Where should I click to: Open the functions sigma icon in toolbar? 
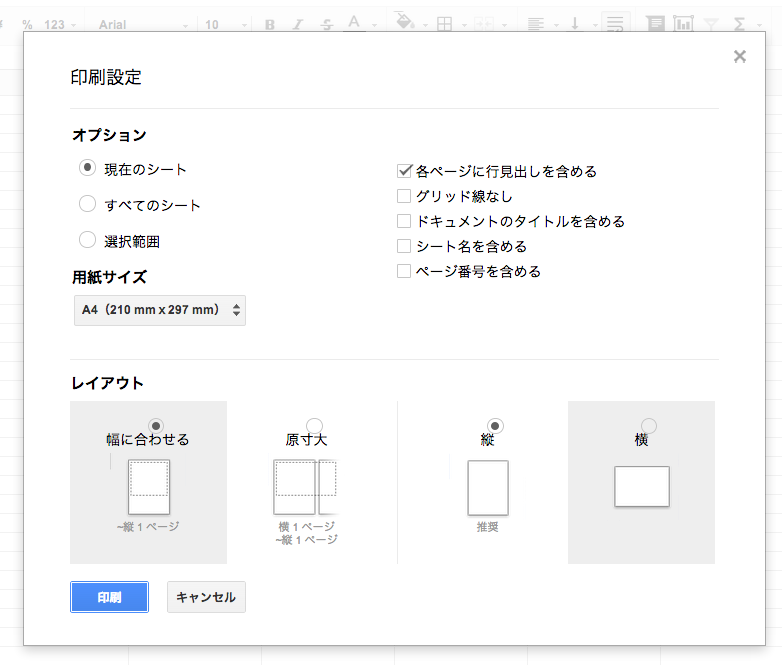coord(740,24)
